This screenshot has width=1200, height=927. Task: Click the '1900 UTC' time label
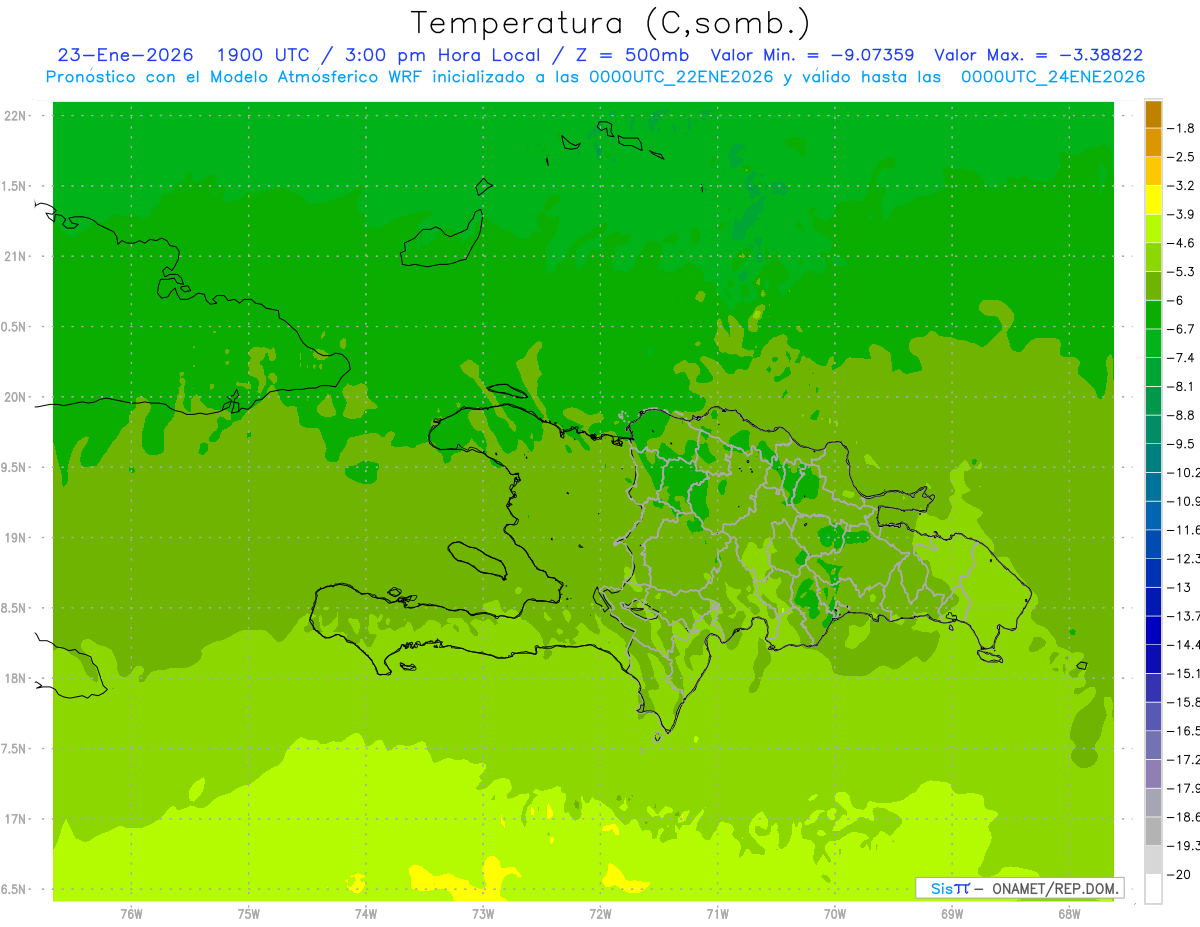pos(263,55)
